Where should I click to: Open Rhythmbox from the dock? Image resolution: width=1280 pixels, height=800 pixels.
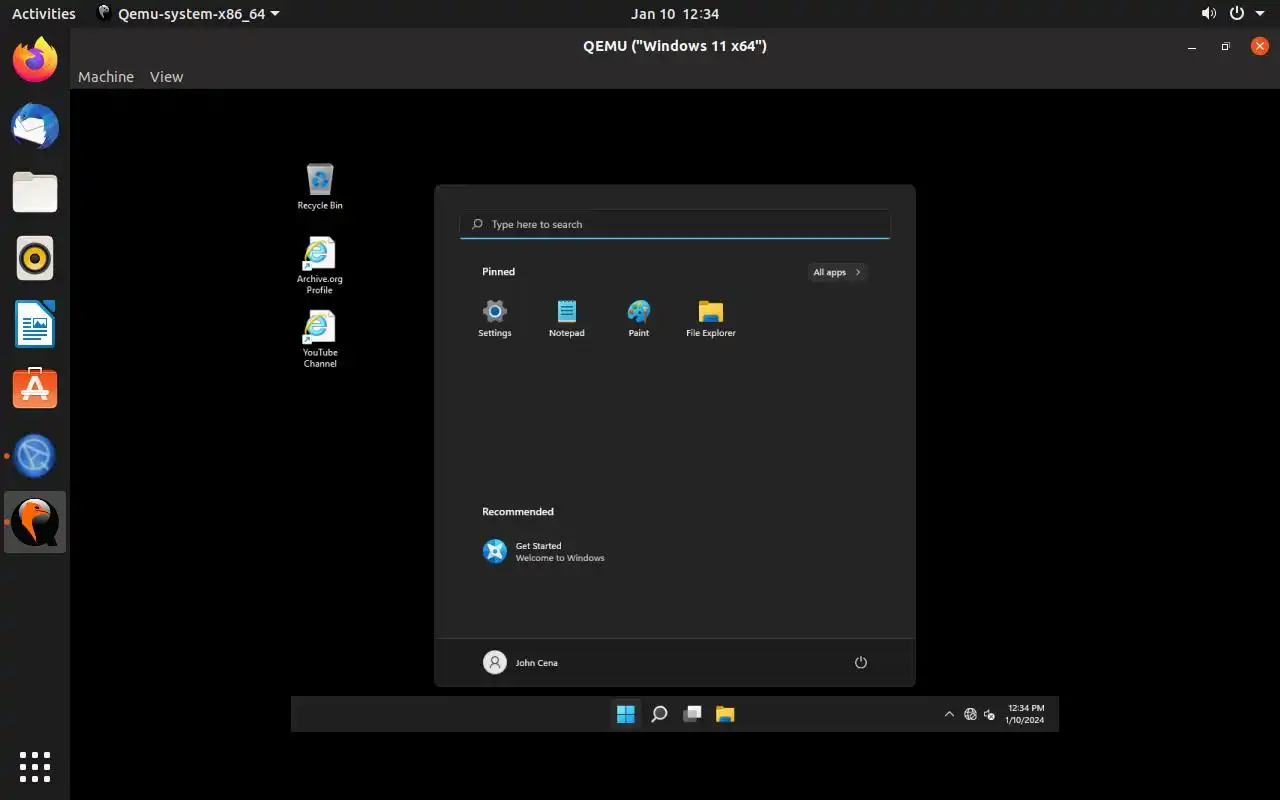[35, 258]
